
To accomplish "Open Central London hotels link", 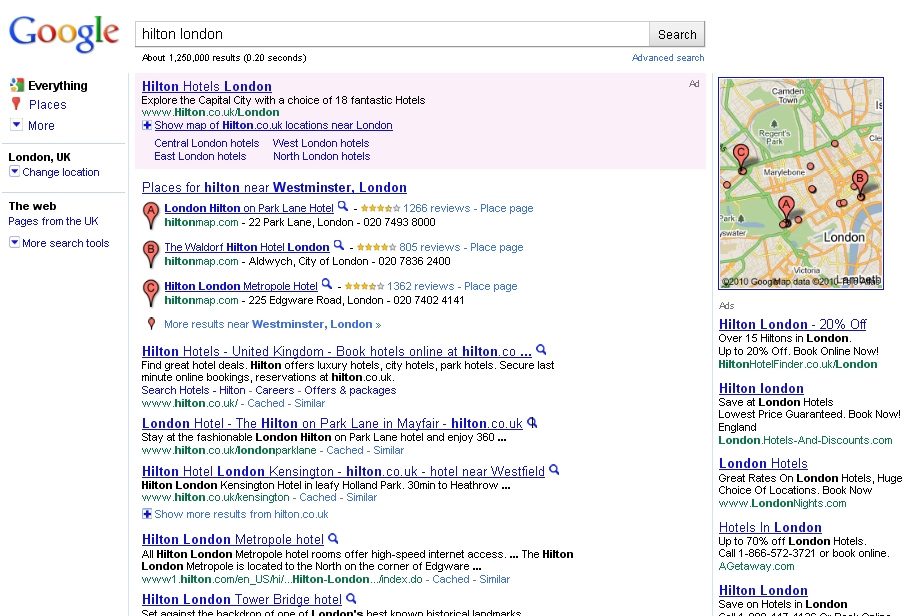I will (206, 143).
